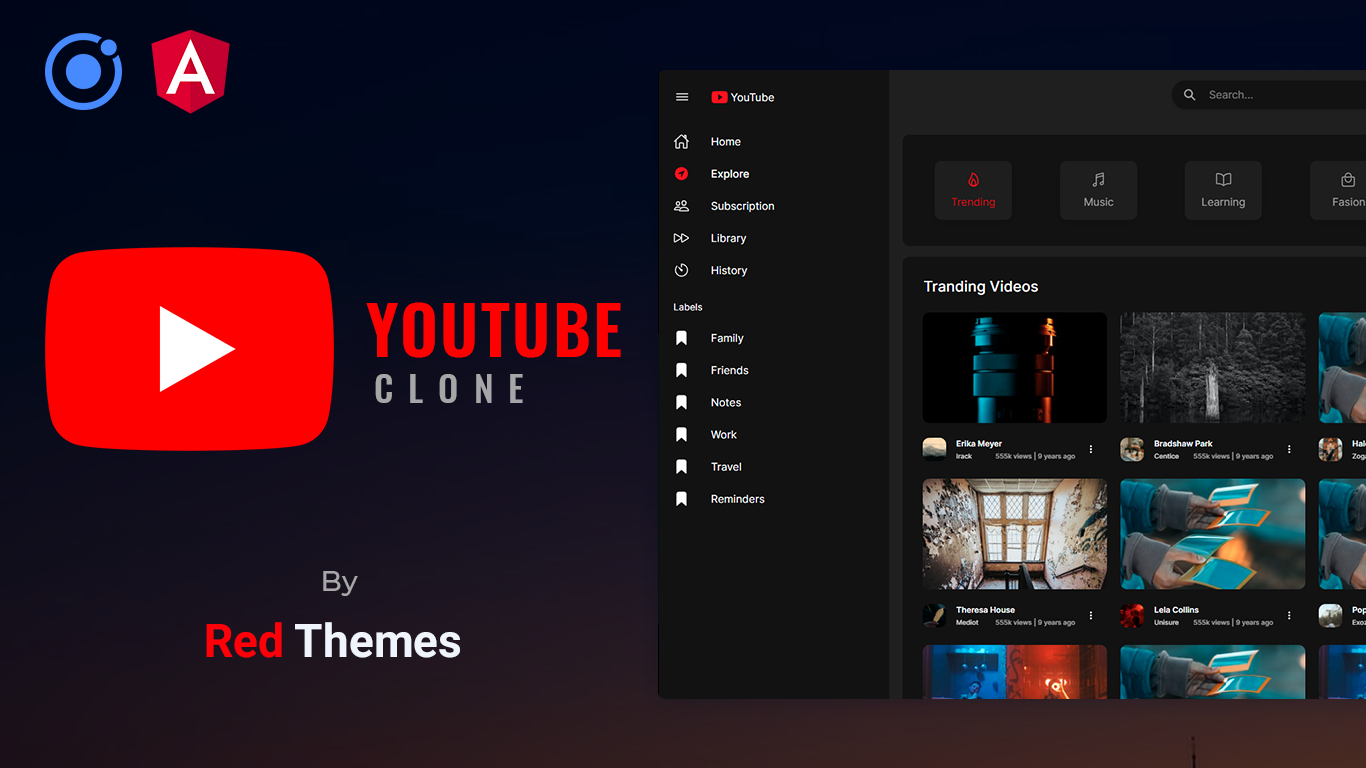Open the hamburger menu icon
Screen dimensions: 1366x768
coord(682,97)
